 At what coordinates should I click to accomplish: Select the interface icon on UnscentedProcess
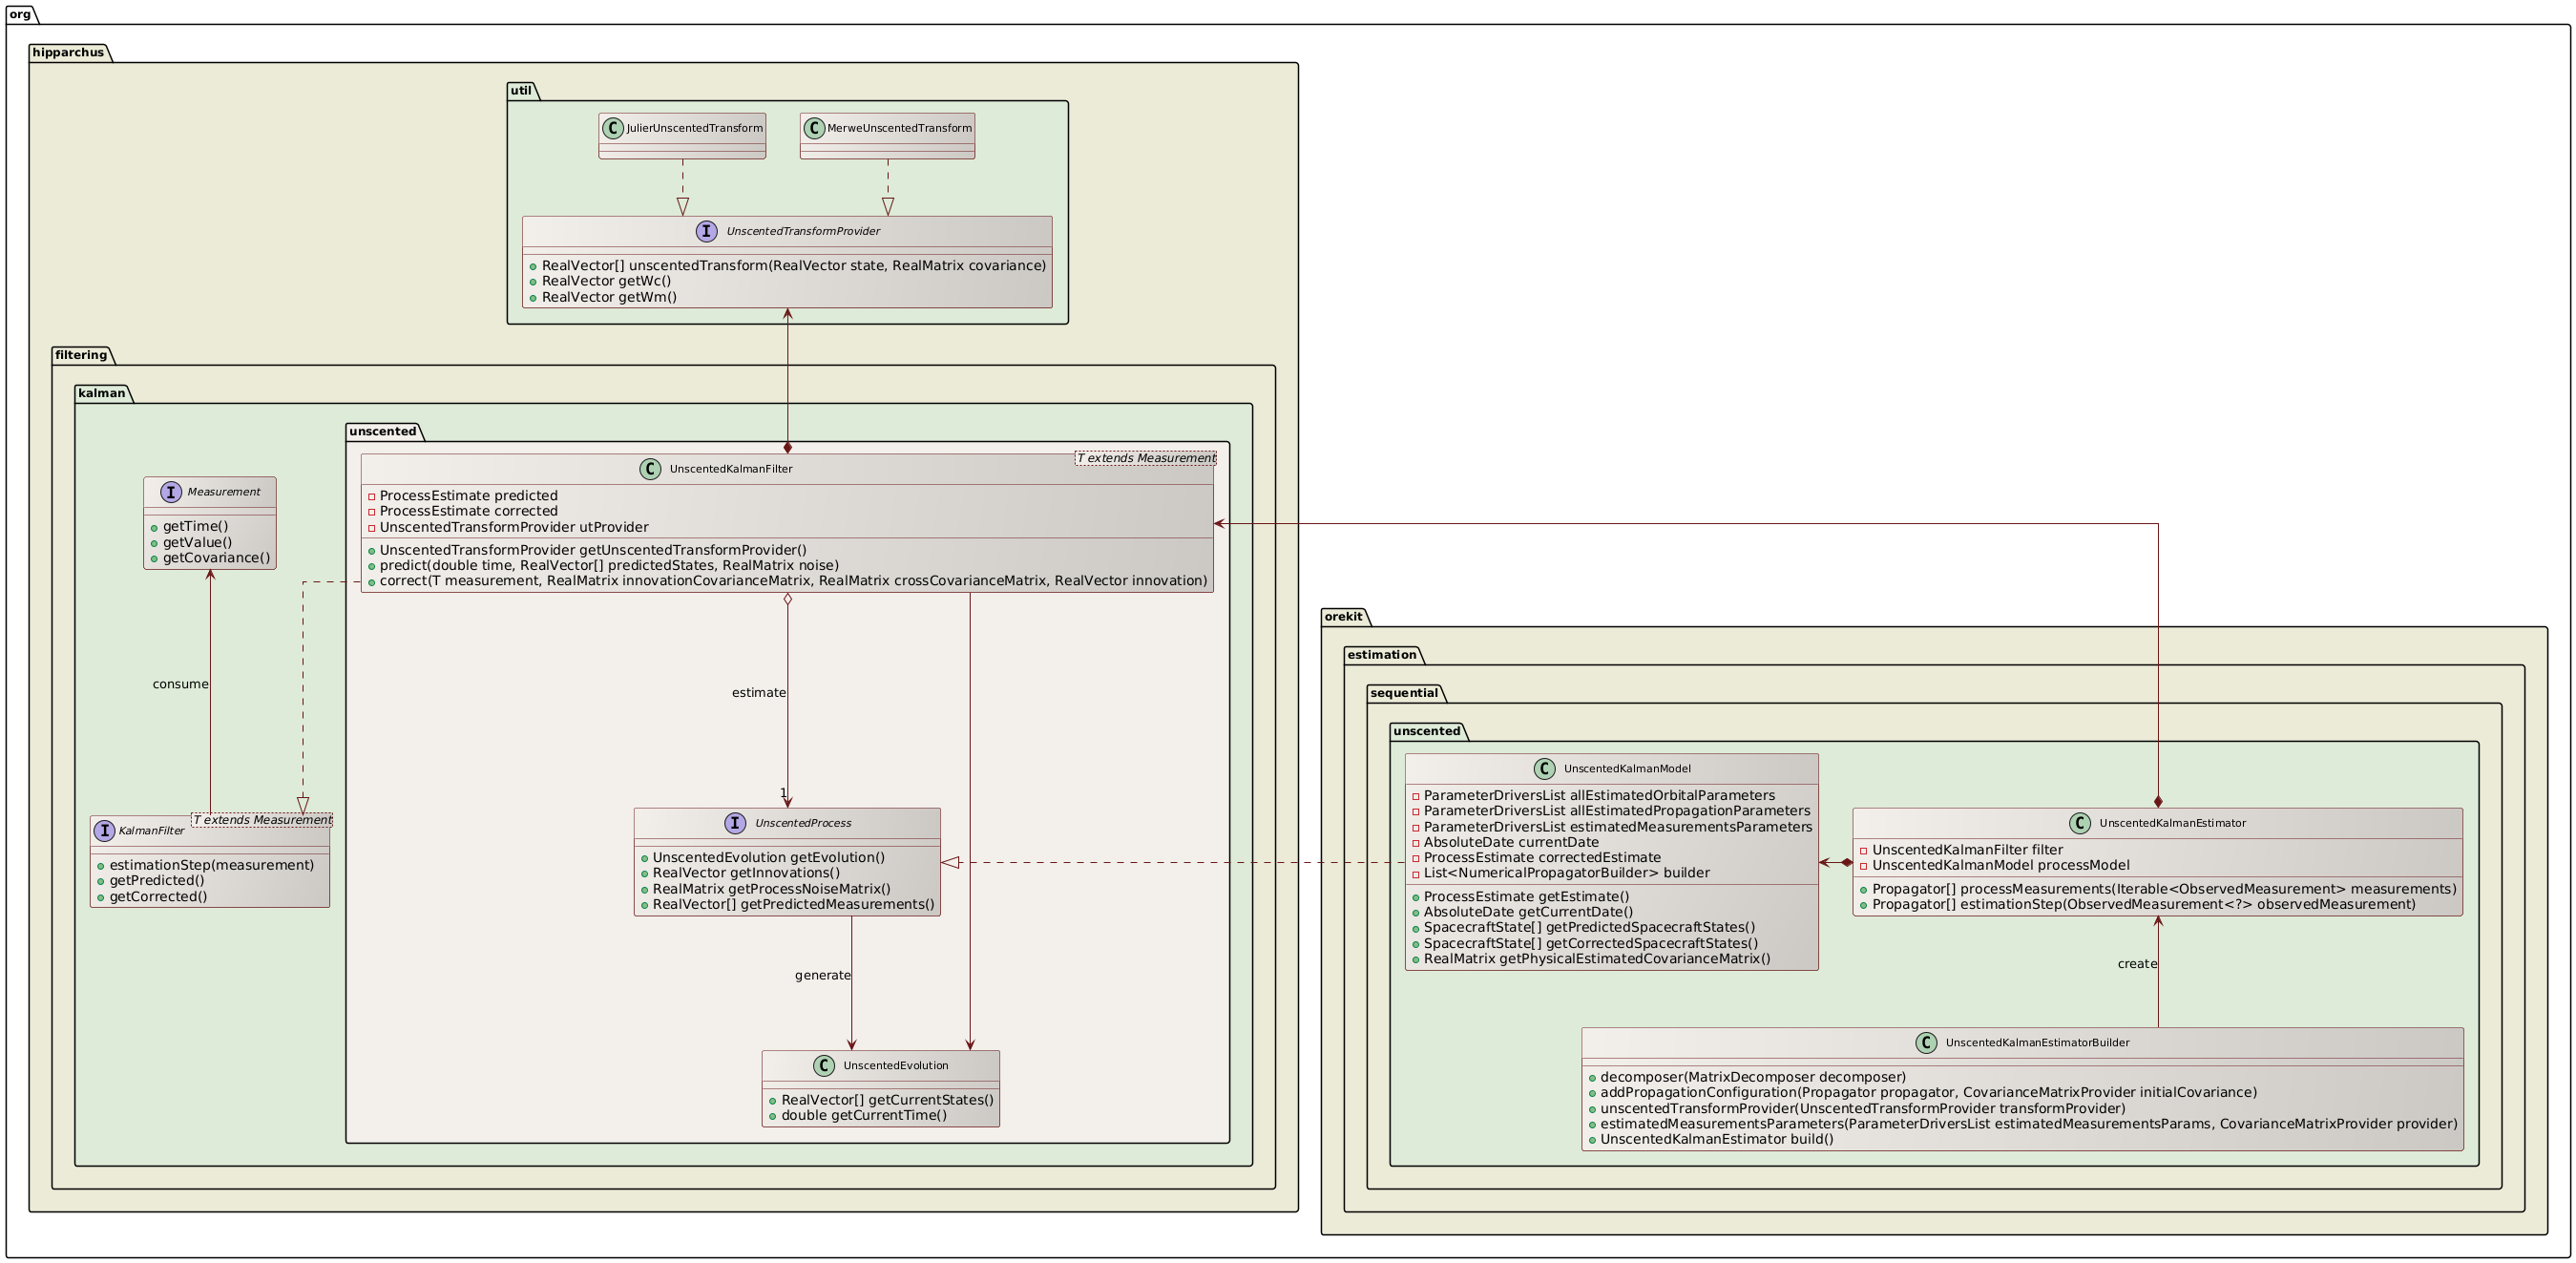736,822
